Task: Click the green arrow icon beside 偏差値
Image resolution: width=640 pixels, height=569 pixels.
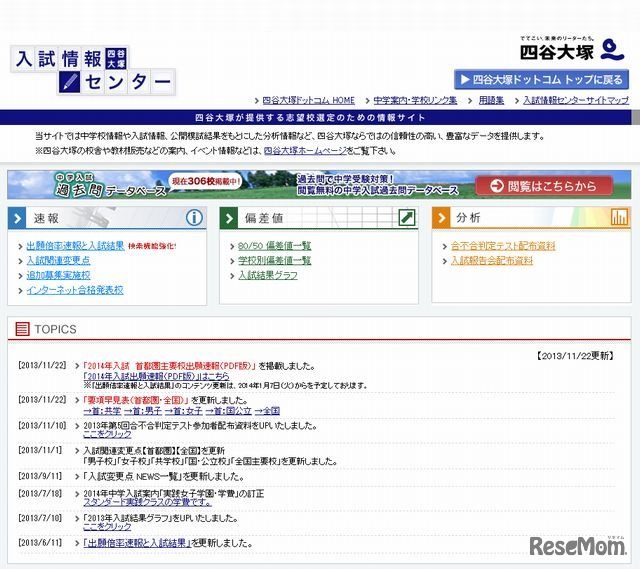Action: pos(229,218)
